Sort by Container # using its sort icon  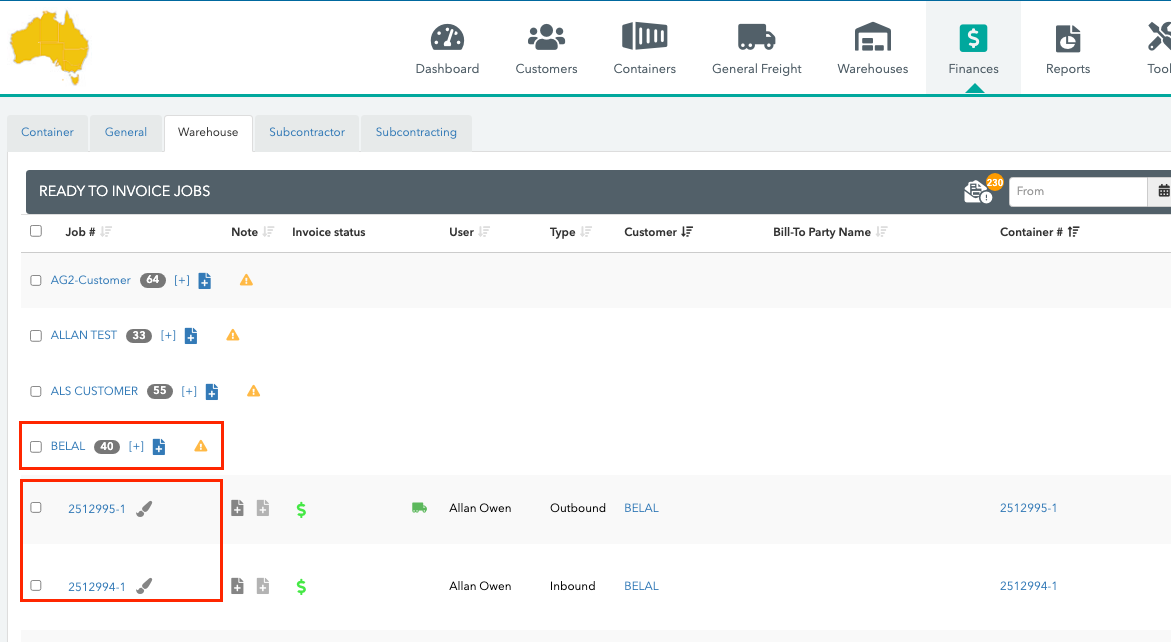(x=1074, y=232)
